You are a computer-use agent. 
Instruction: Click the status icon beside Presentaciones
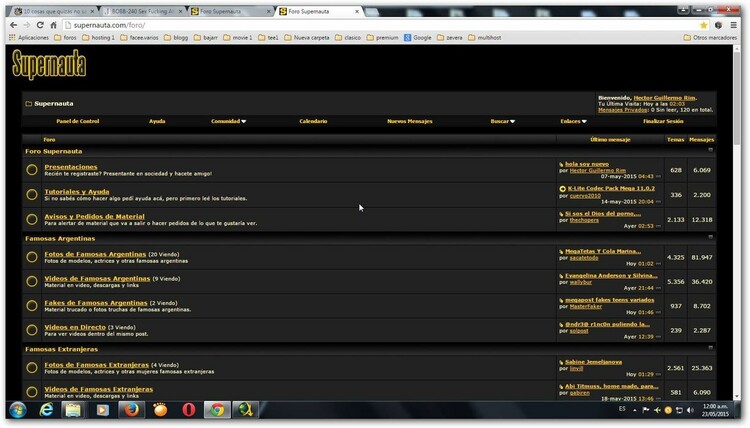pyautogui.click(x=32, y=170)
